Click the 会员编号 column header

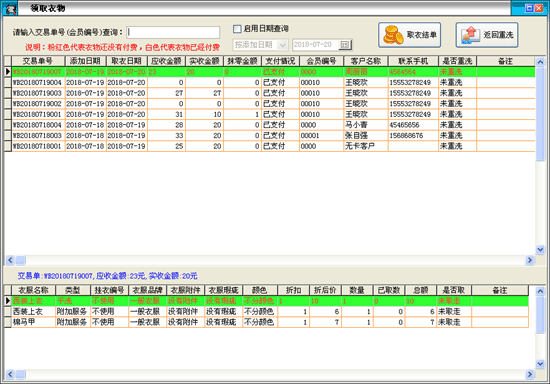click(x=321, y=61)
